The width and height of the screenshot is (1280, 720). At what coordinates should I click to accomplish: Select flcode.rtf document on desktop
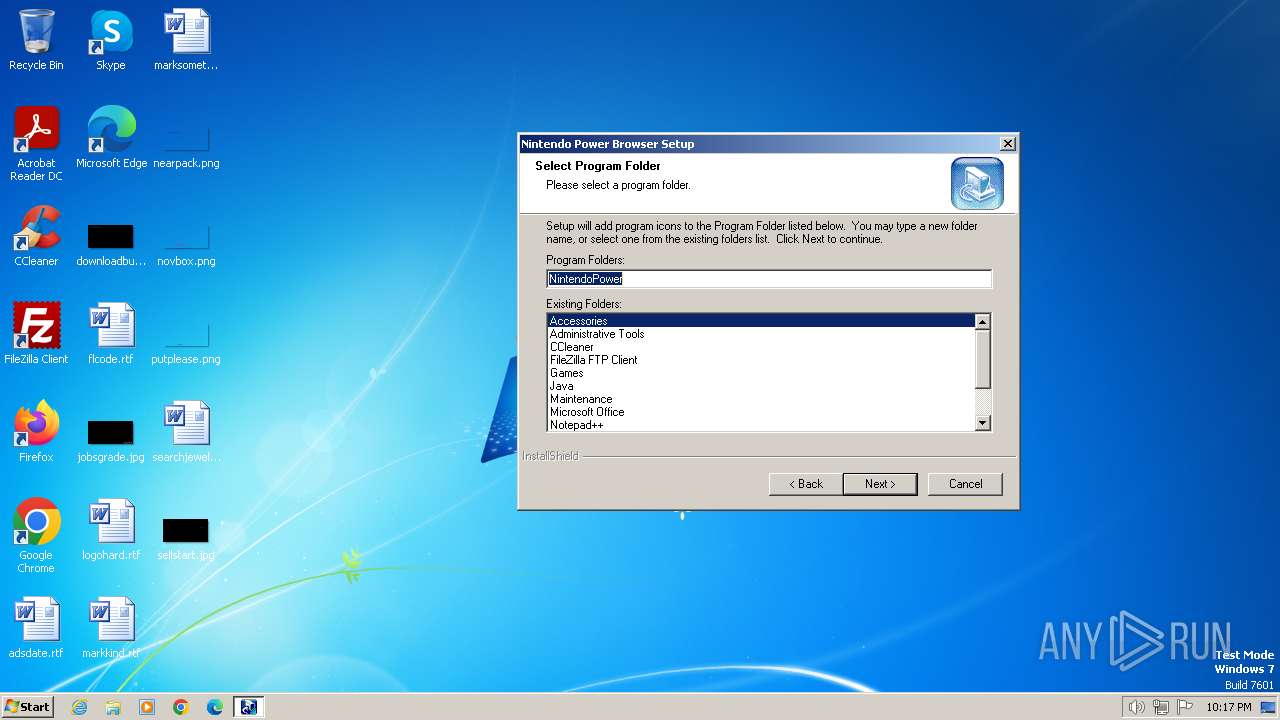pos(111,334)
